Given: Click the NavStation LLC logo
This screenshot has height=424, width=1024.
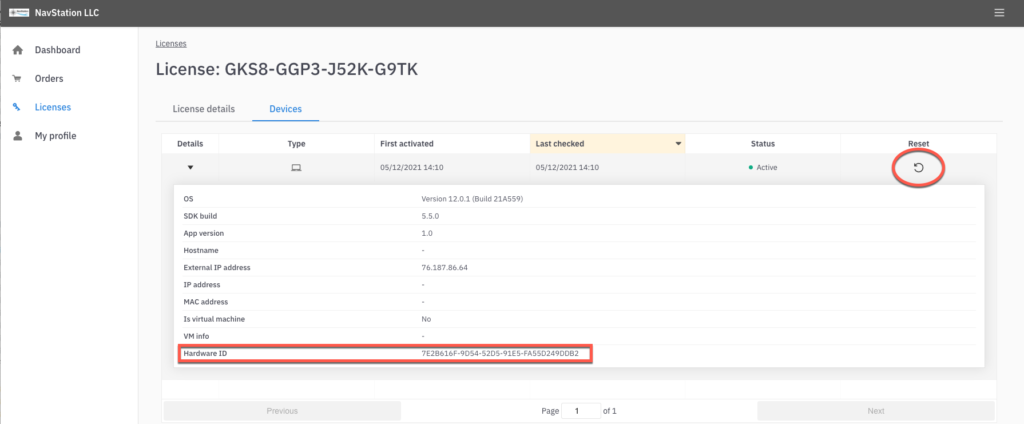Looking at the screenshot, I should [20, 12].
